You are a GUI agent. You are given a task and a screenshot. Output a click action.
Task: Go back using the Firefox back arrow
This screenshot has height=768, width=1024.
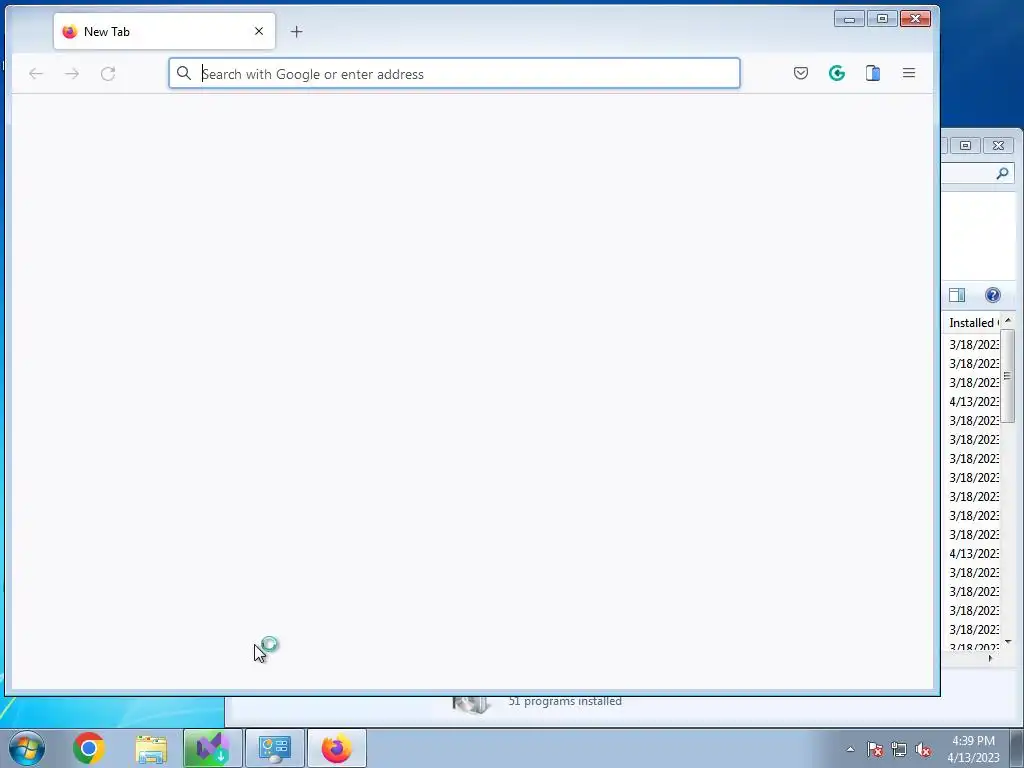click(36, 74)
